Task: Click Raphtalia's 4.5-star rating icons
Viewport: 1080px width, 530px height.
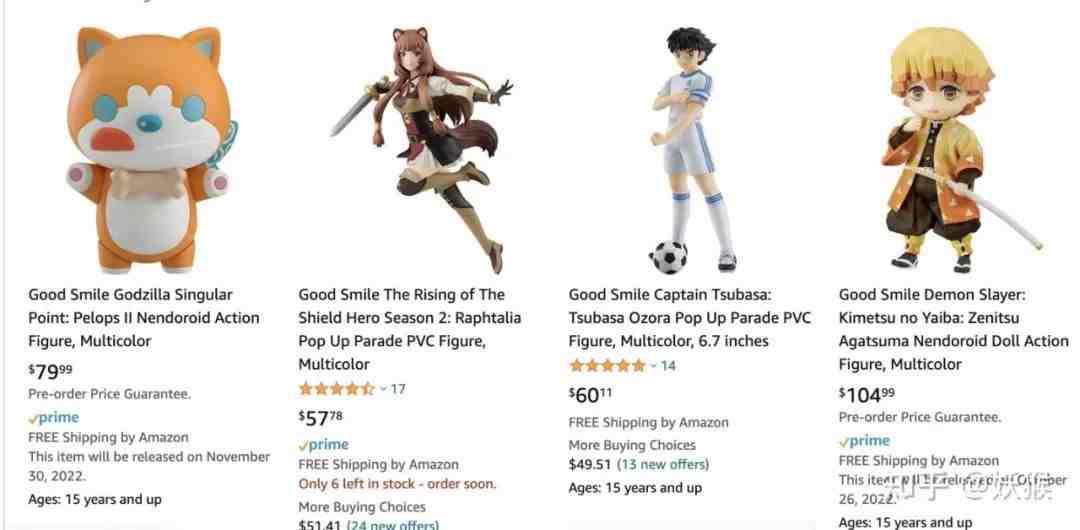Action: click(x=337, y=389)
